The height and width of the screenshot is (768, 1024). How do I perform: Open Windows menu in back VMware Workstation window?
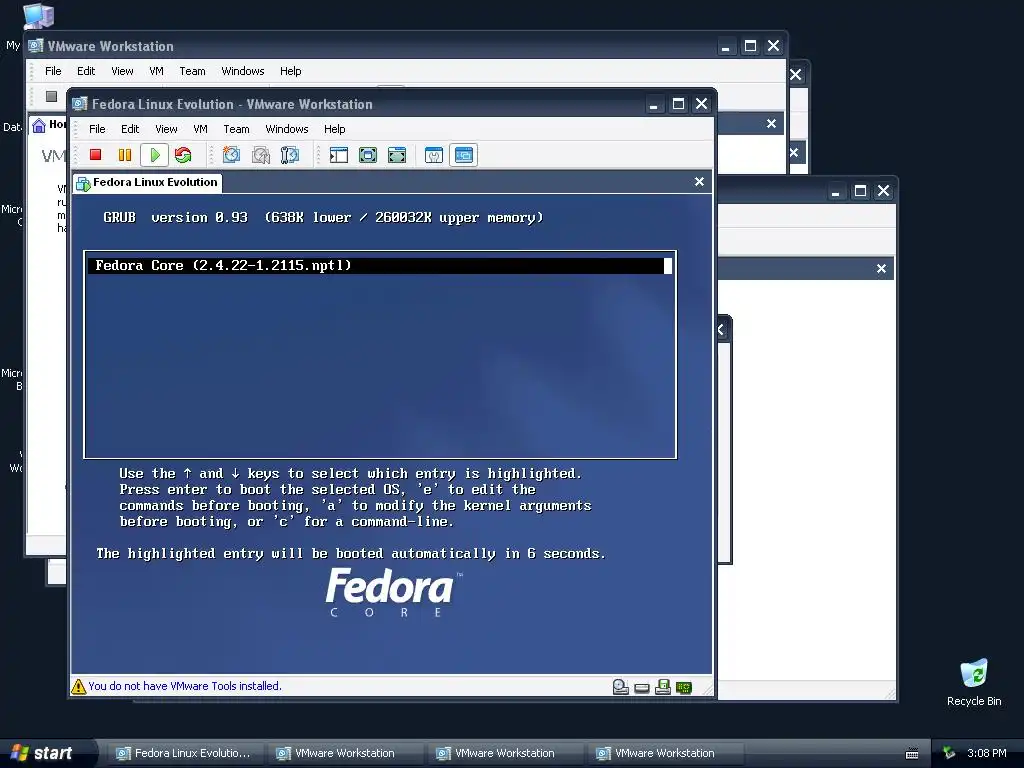point(242,71)
